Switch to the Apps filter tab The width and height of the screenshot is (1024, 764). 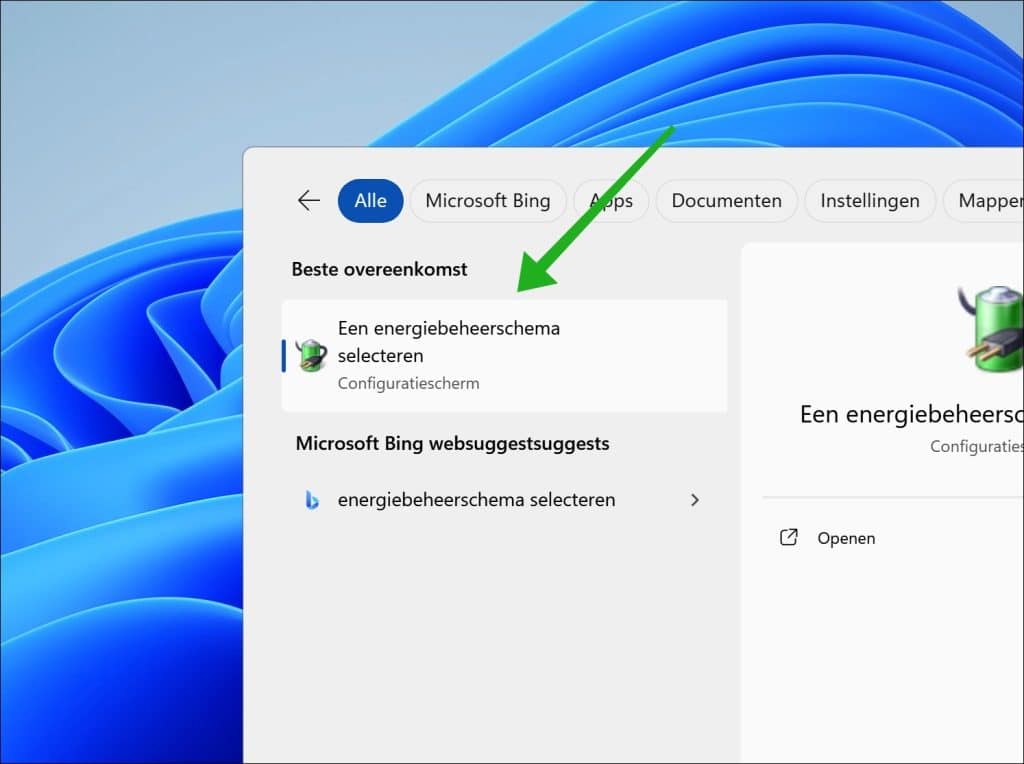click(x=611, y=201)
